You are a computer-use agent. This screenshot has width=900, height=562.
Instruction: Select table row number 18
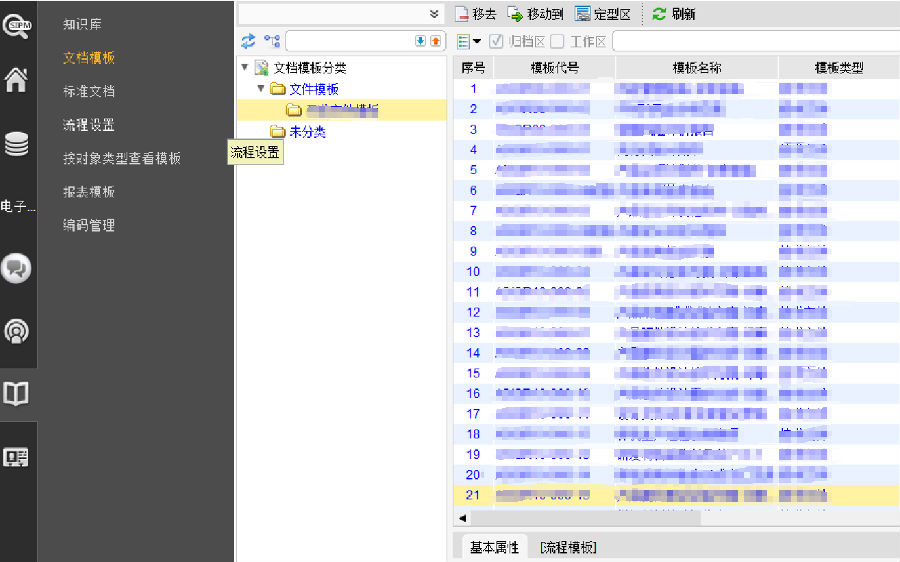(677, 434)
